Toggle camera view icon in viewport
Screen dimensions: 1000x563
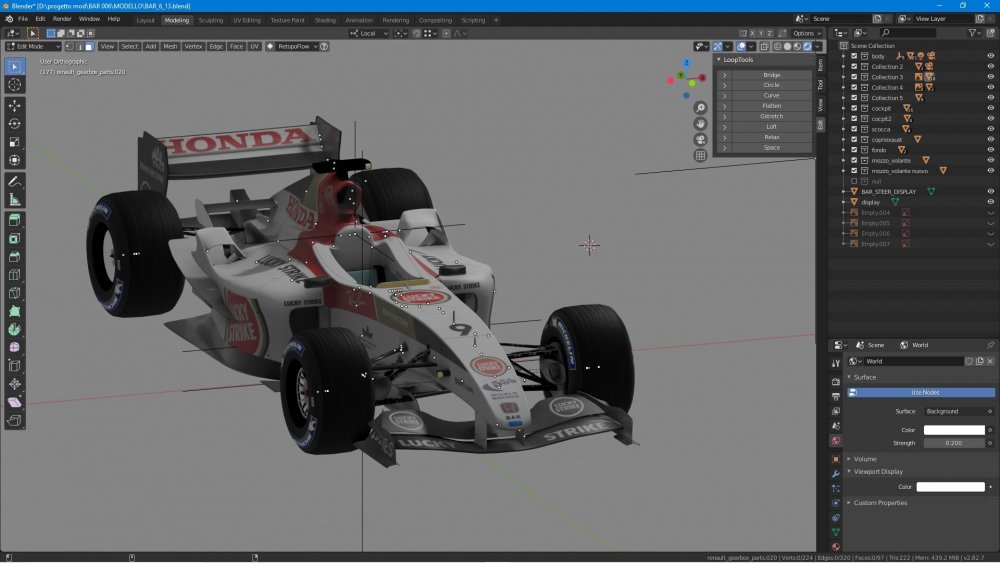point(700,140)
